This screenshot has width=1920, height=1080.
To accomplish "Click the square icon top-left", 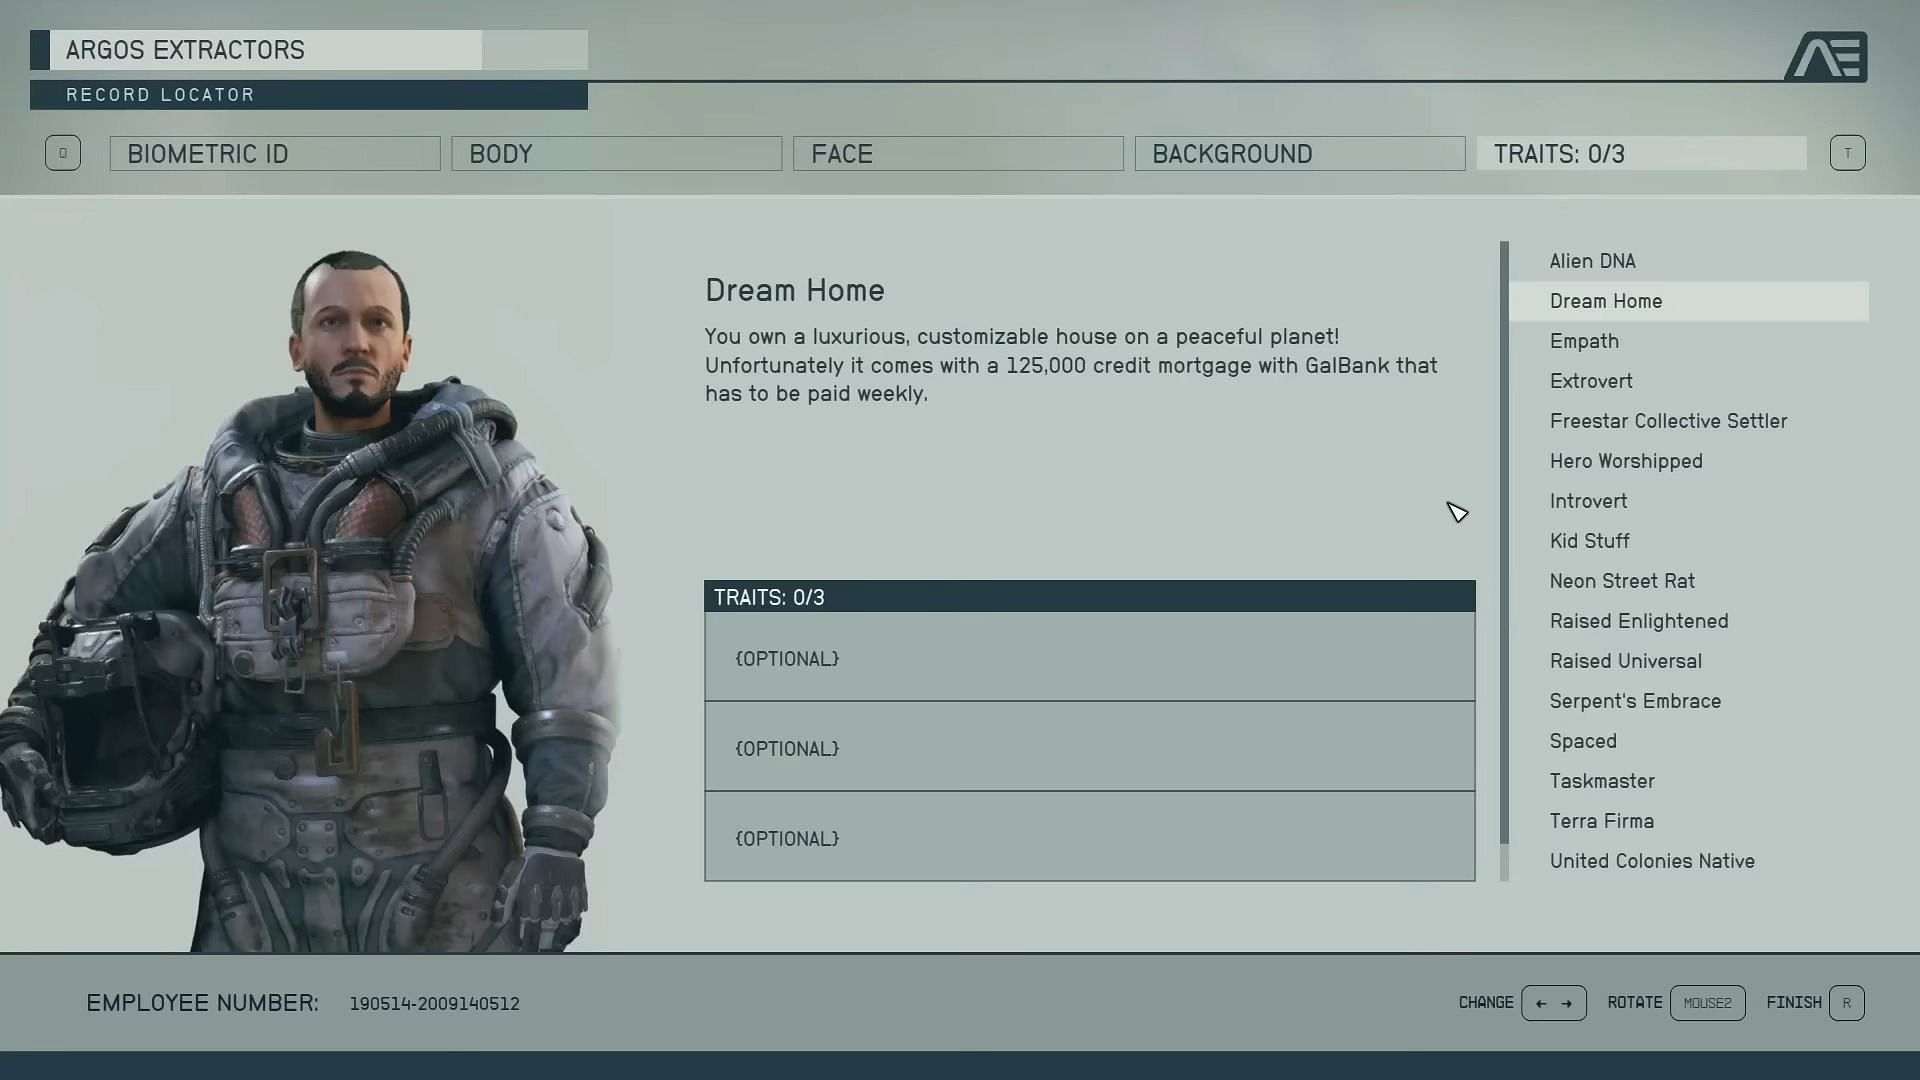I will (62, 153).
